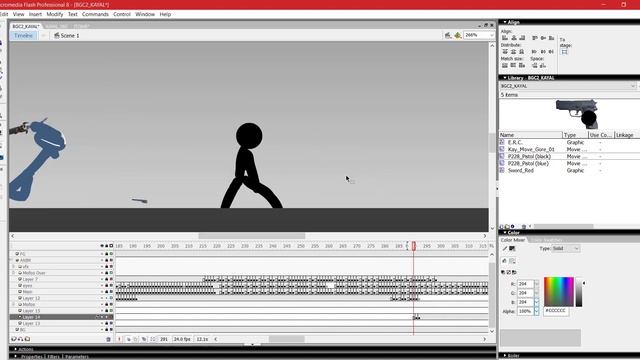The height and width of the screenshot is (360, 640).
Task: Open the Library document dropdown
Action: (633, 86)
